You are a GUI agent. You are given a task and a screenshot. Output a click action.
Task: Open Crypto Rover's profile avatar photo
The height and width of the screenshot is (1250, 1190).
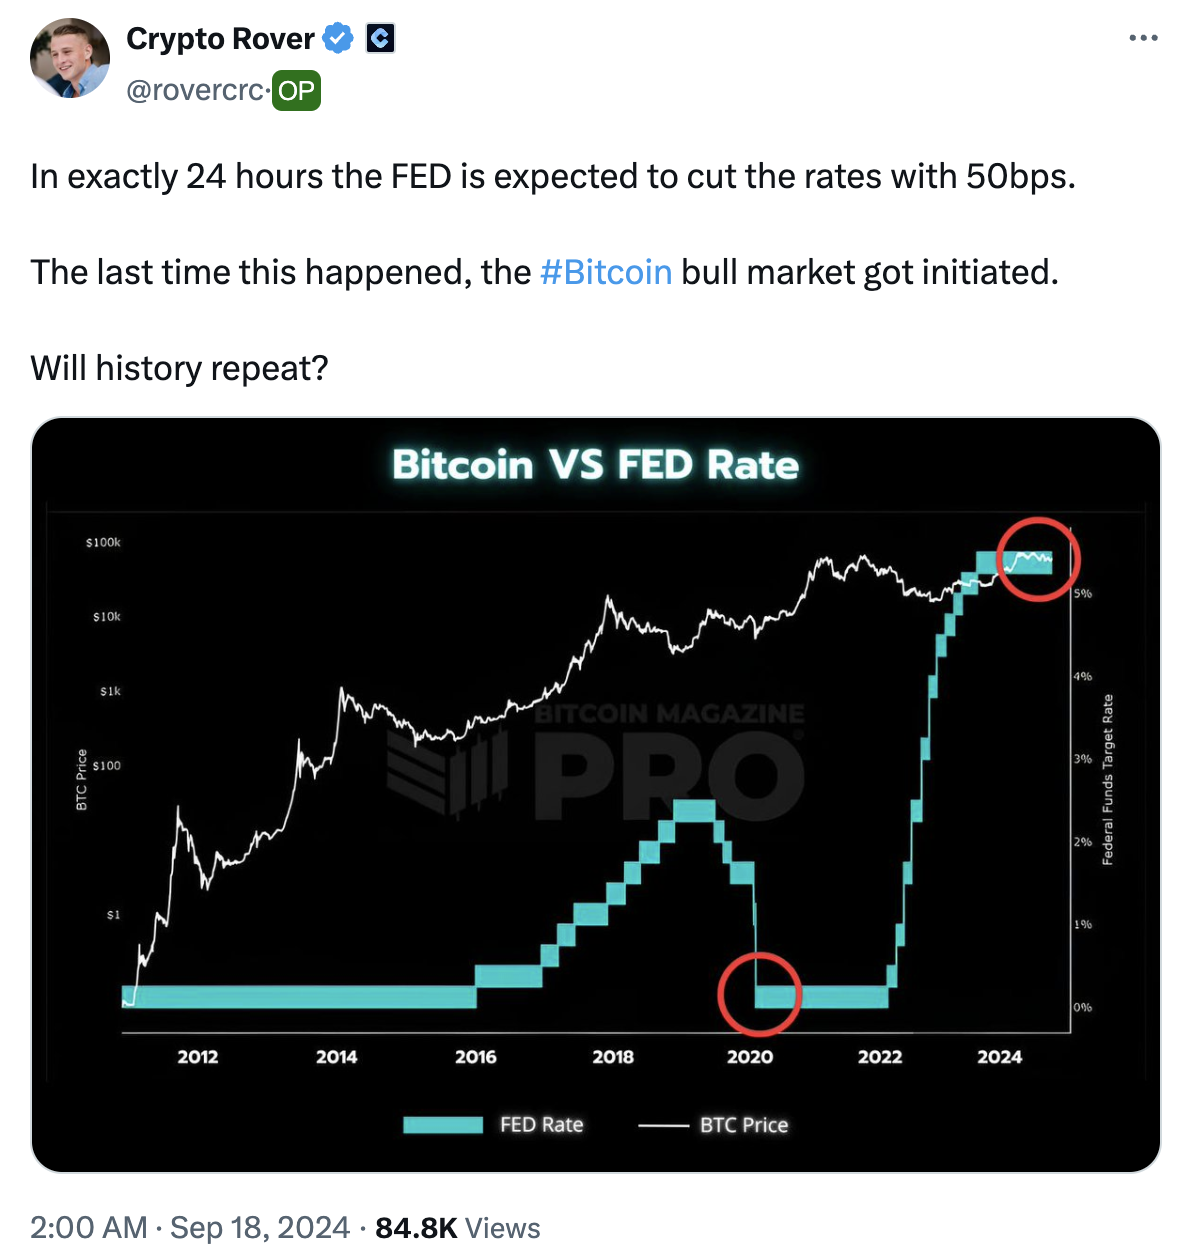(x=70, y=58)
